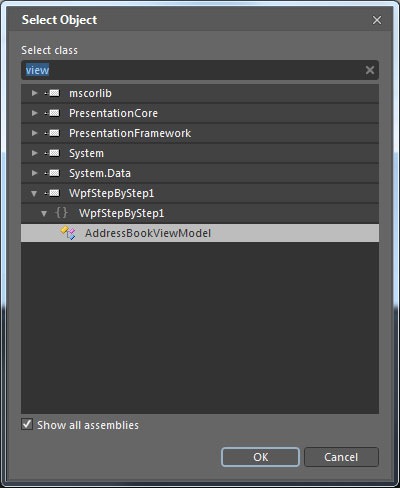Confirm selection with the OK button

click(x=260, y=457)
